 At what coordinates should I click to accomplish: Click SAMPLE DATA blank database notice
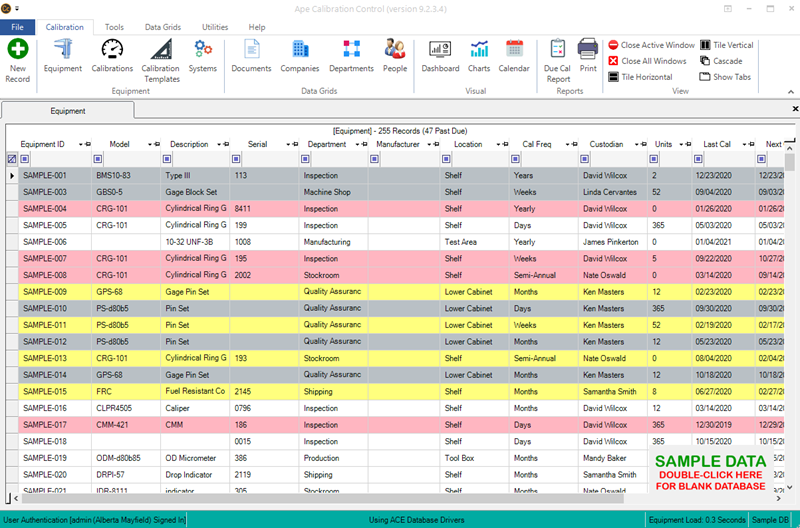point(710,473)
